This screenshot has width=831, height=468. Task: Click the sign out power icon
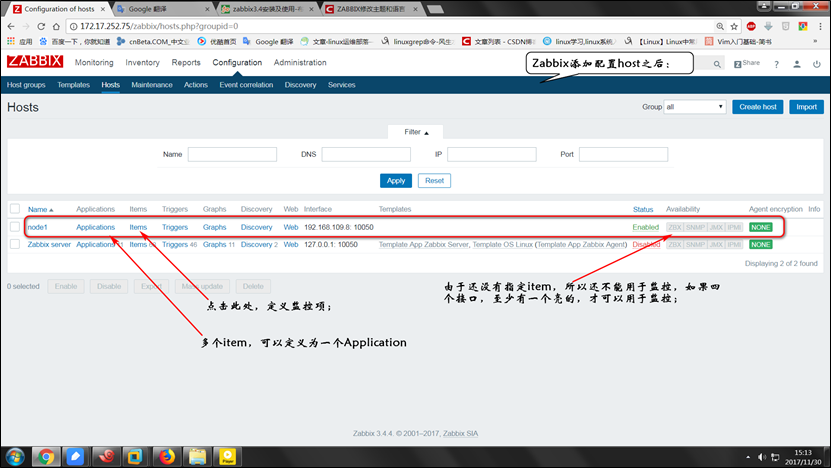point(817,64)
